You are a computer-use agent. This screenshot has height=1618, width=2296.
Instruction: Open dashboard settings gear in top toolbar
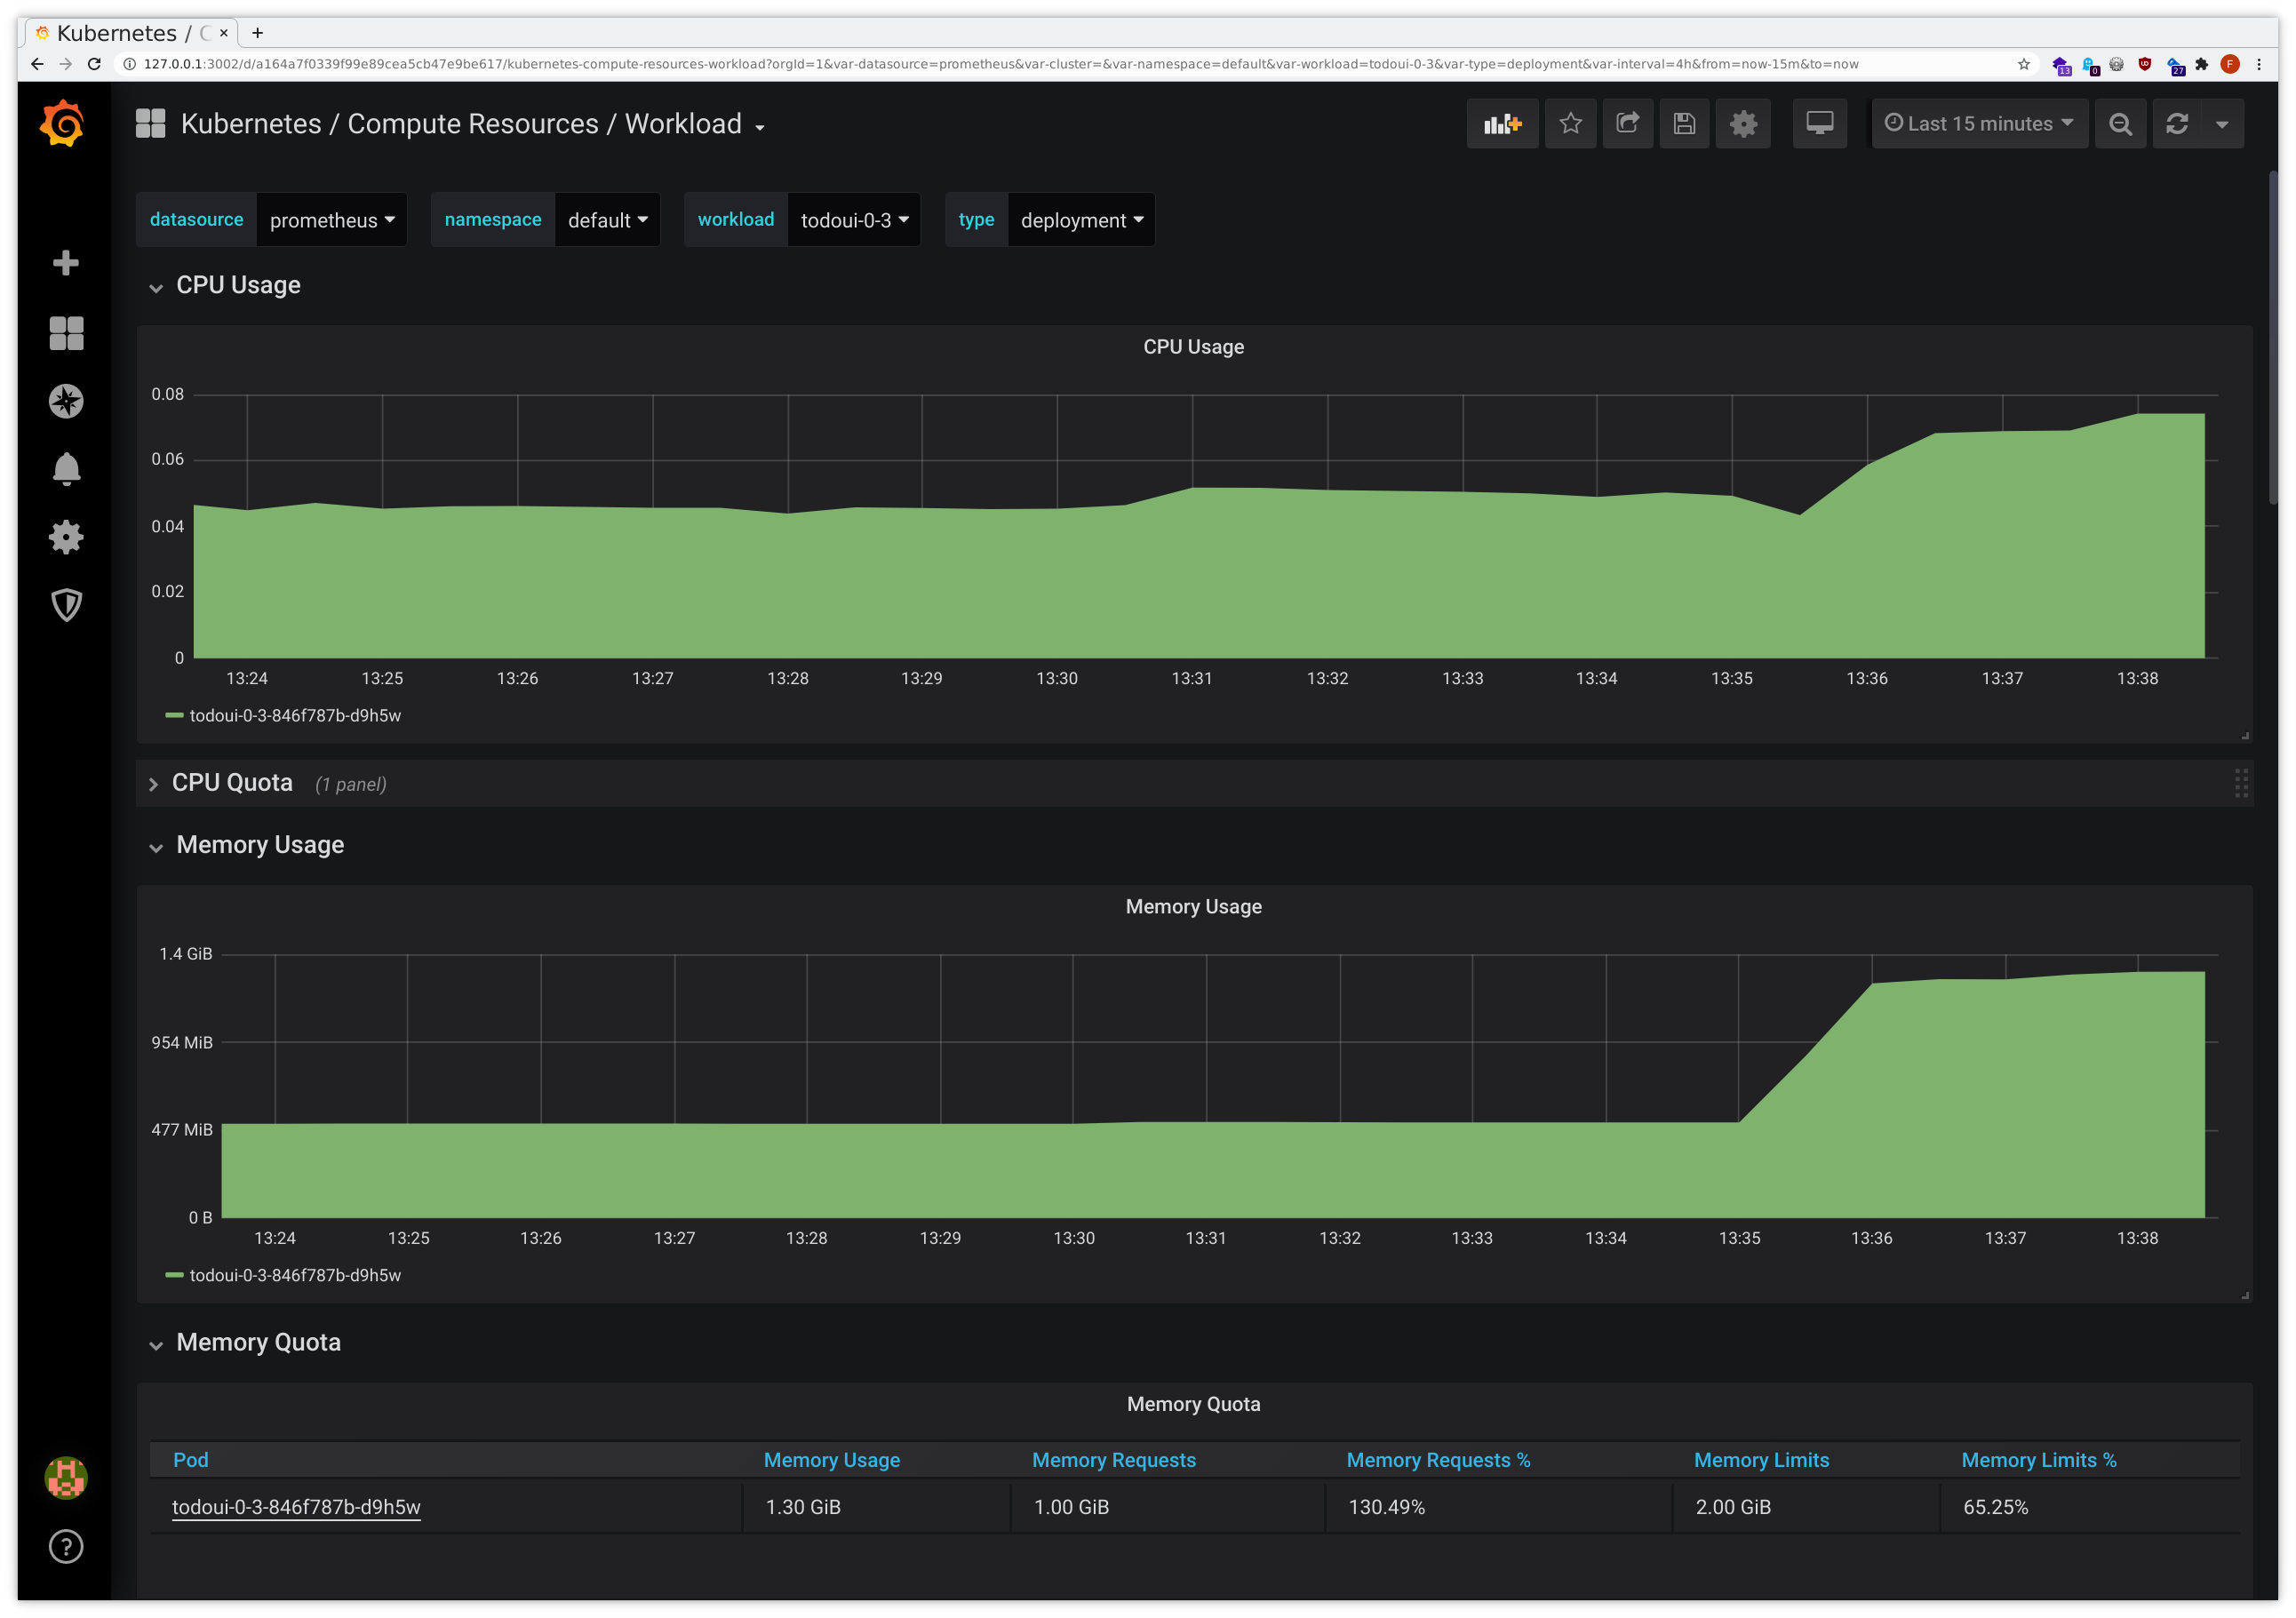coord(1743,123)
